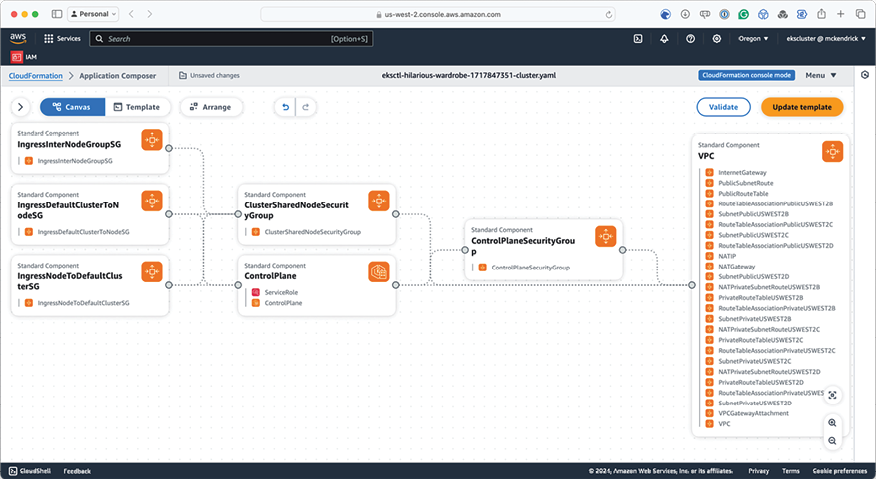Open the notifications bell

(x=664, y=38)
